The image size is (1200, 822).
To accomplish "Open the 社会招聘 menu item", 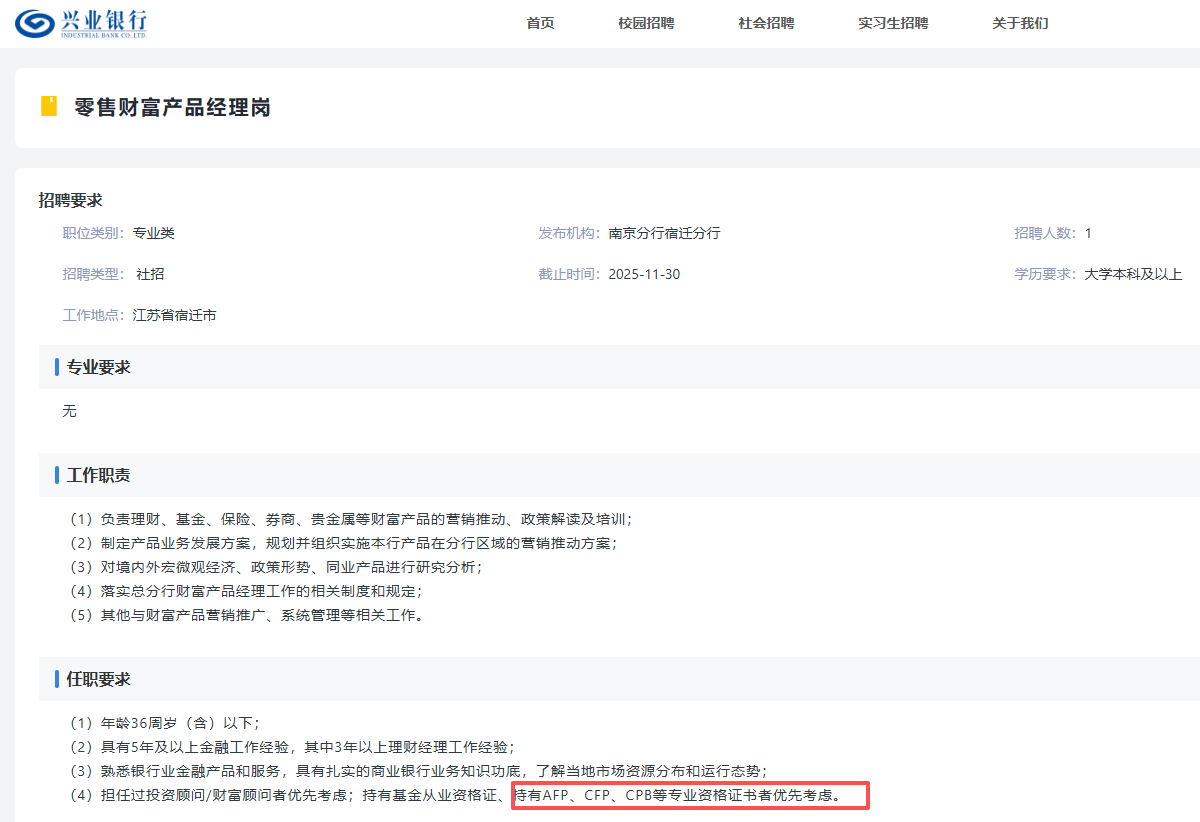I will [766, 23].
